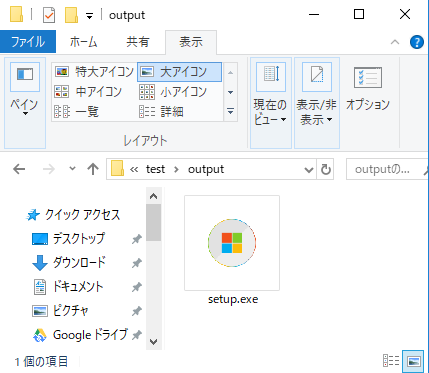The image size is (429, 373).
Task: Click navigation pane scrollbar up arrow
Action: [153, 196]
